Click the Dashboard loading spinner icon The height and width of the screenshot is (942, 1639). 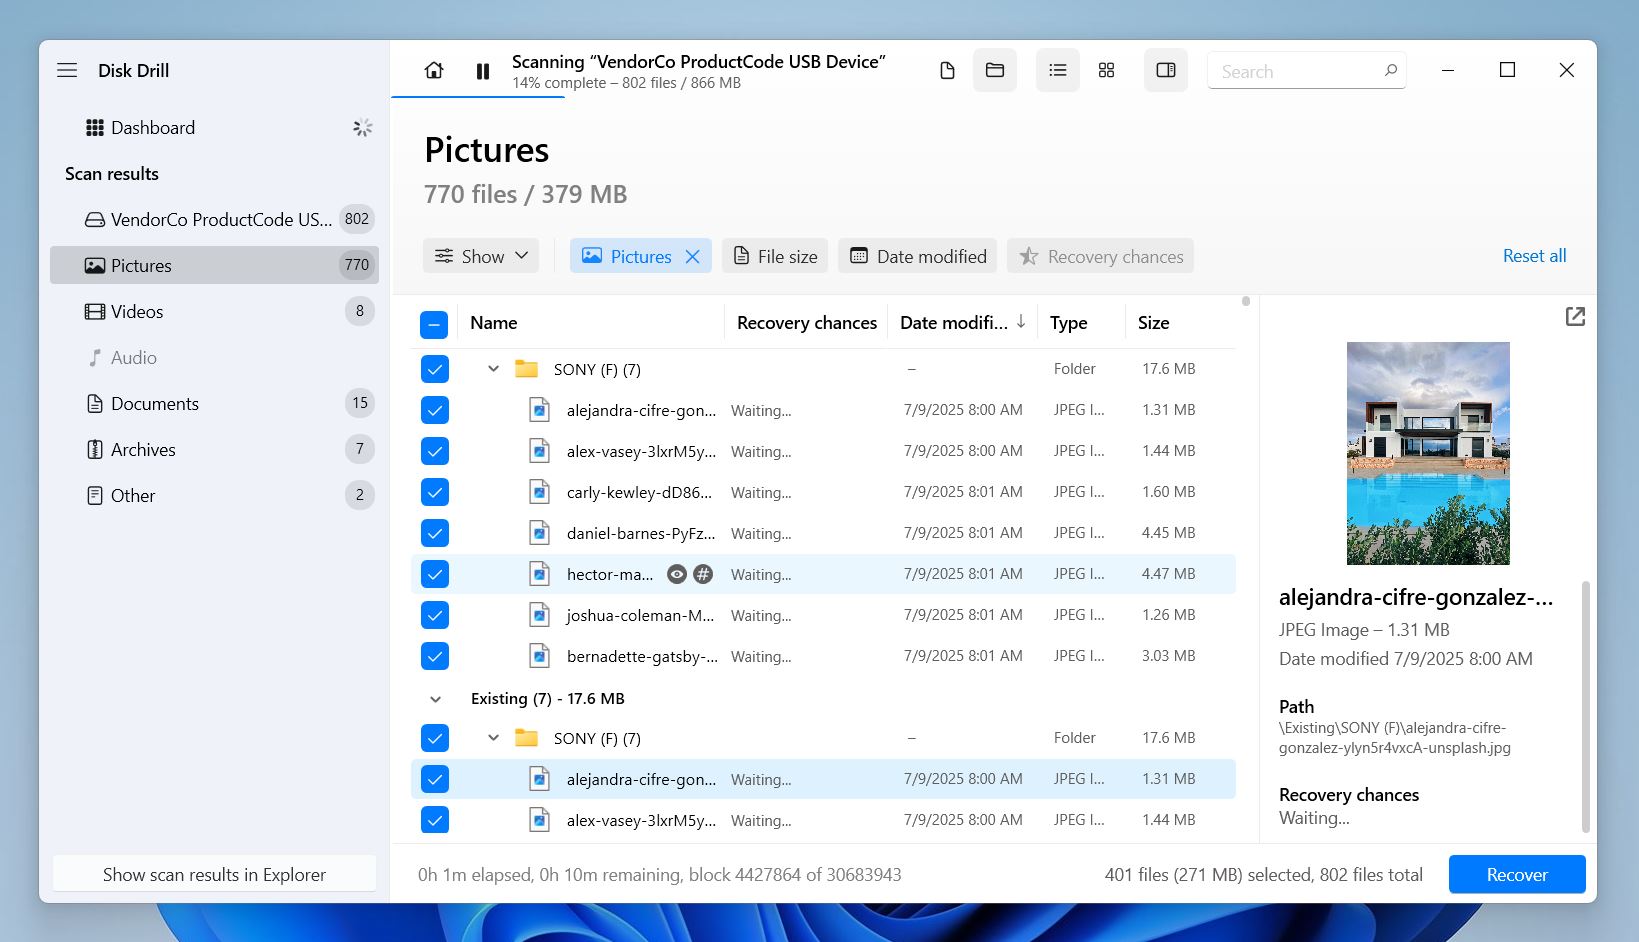tap(363, 128)
